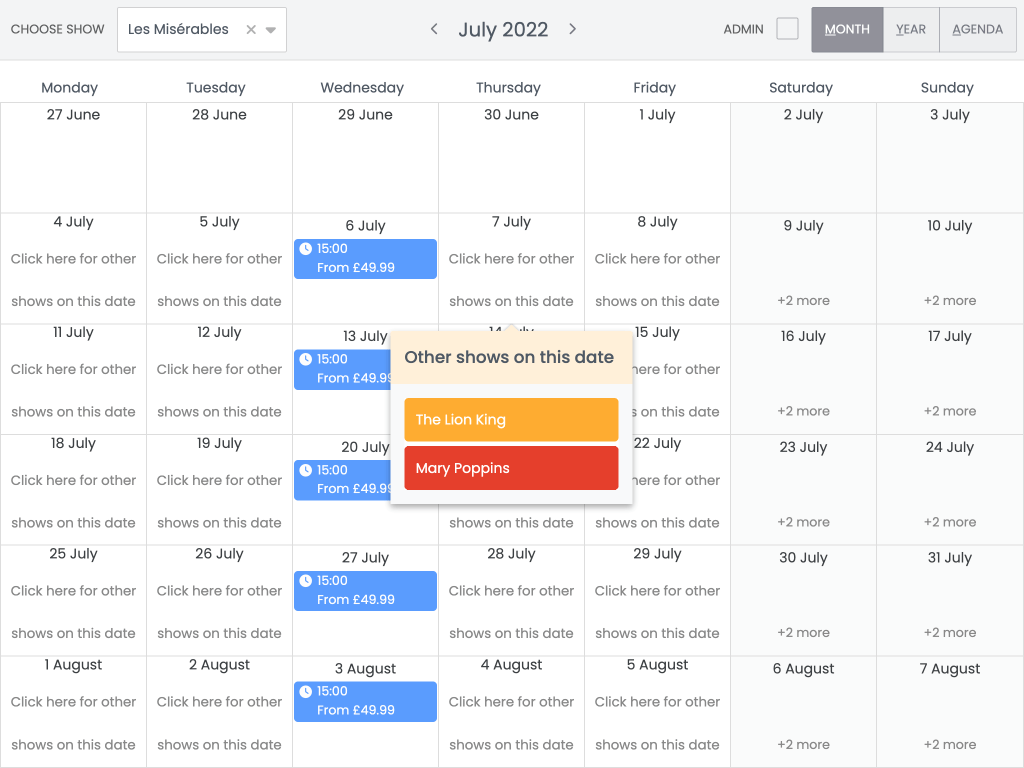Switch to AGENDA view

(977, 29)
